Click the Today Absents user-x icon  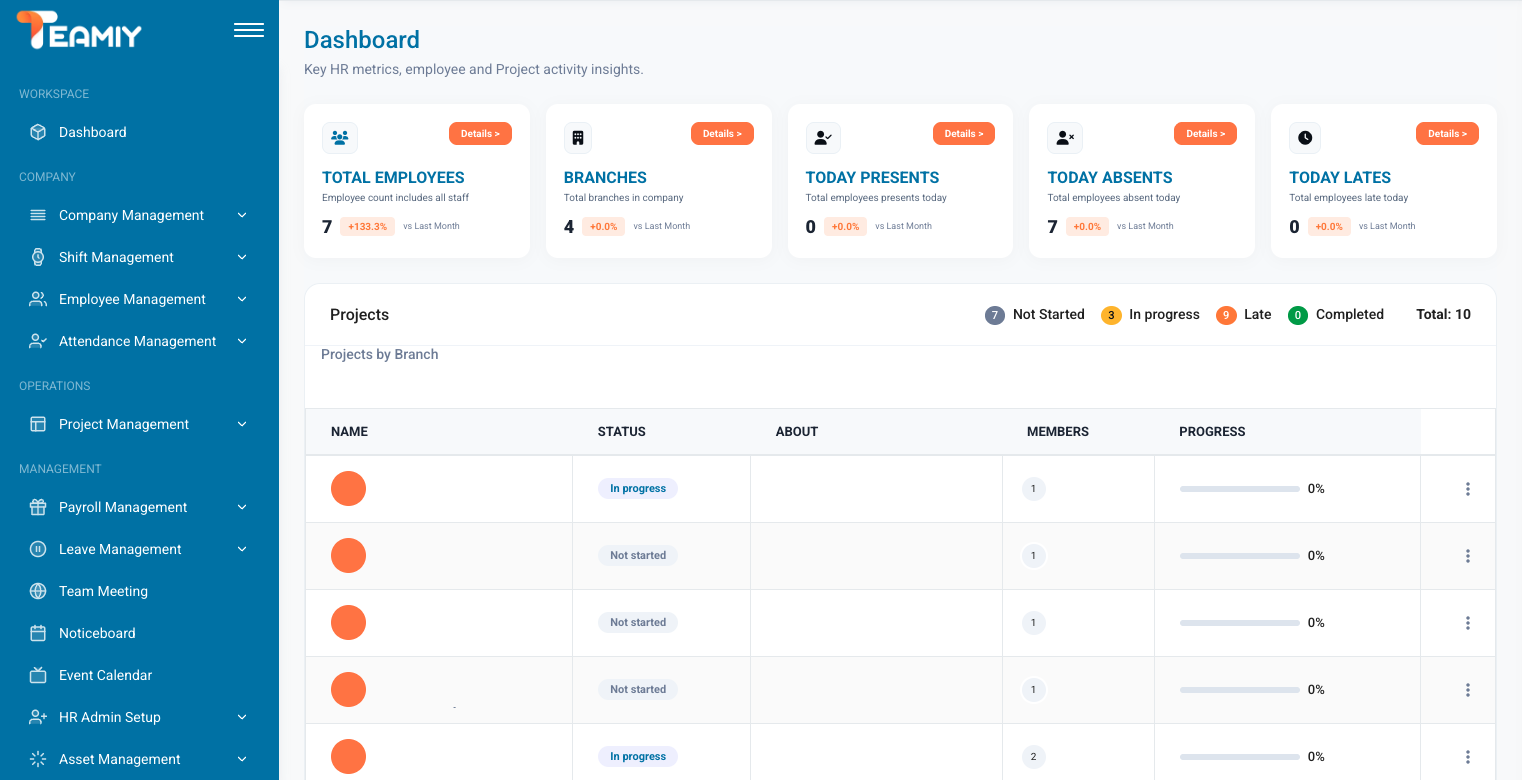click(x=1065, y=138)
